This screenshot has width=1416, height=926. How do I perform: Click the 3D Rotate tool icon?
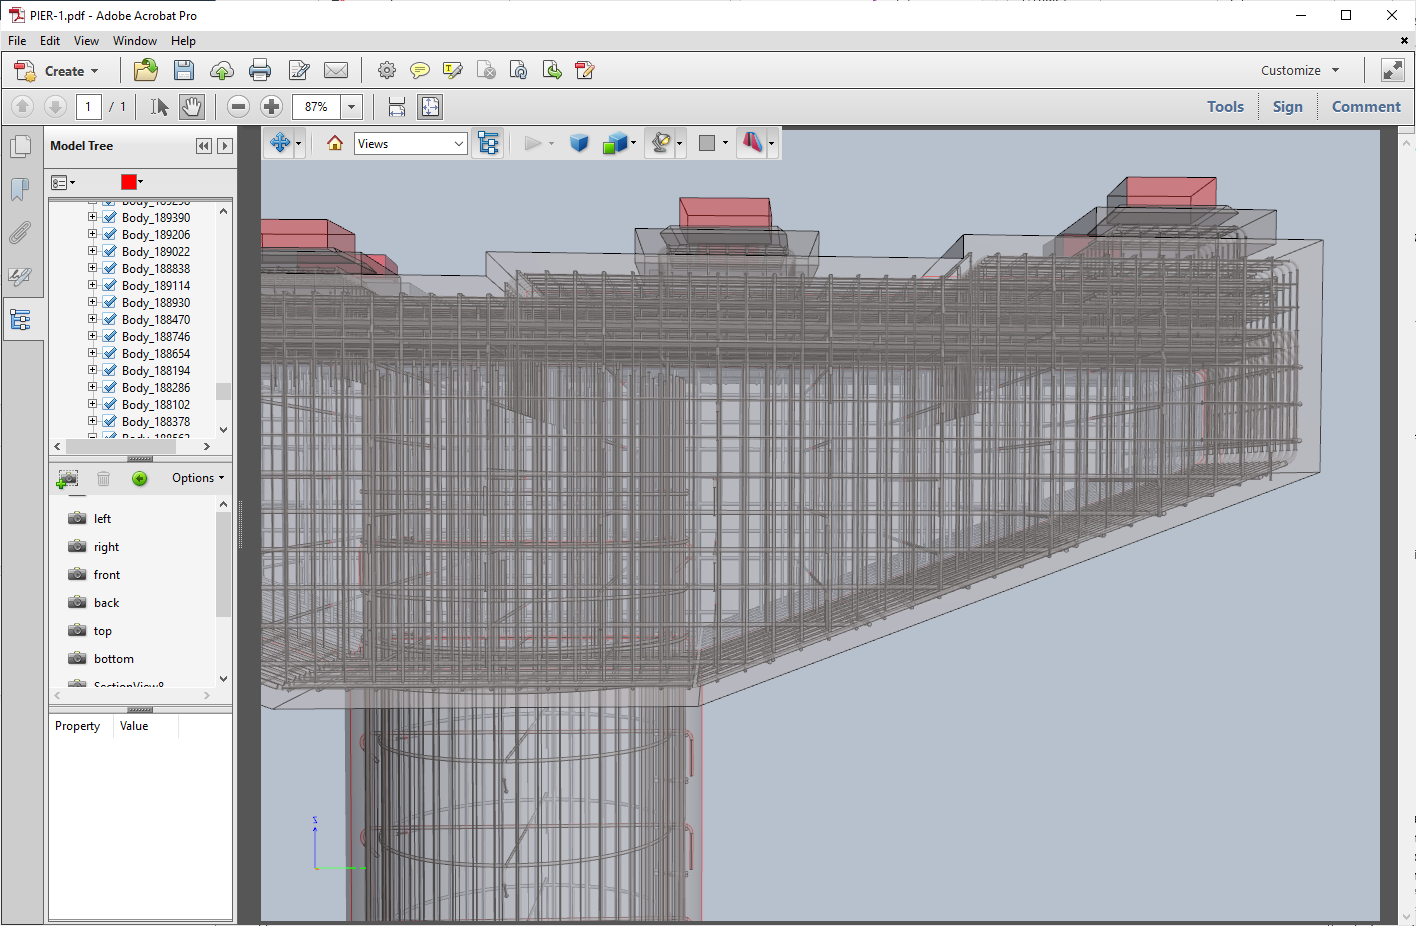point(280,144)
